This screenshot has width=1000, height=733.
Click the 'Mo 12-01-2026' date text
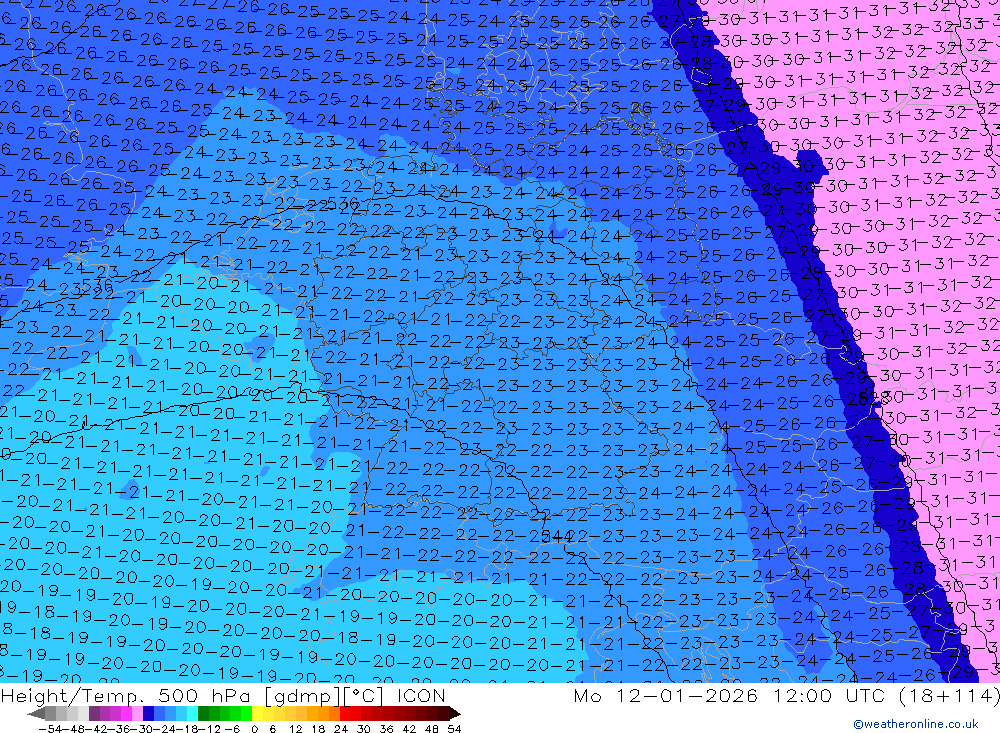click(665, 695)
